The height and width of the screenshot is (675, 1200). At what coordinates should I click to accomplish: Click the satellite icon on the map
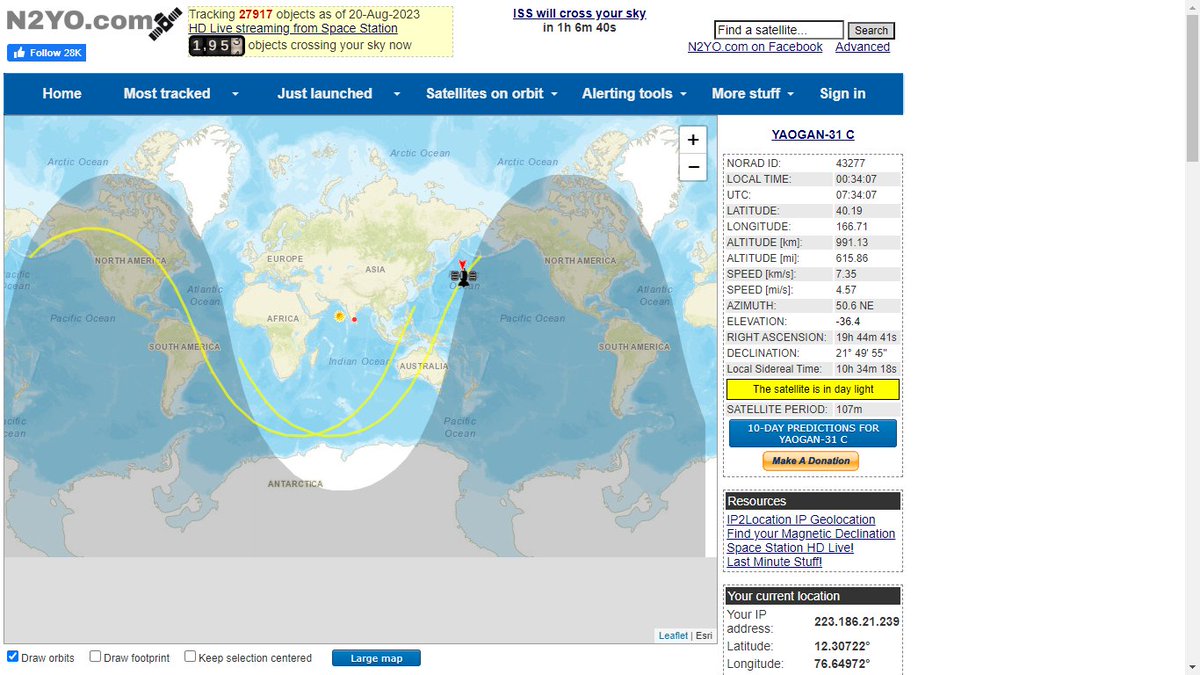[463, 276]
